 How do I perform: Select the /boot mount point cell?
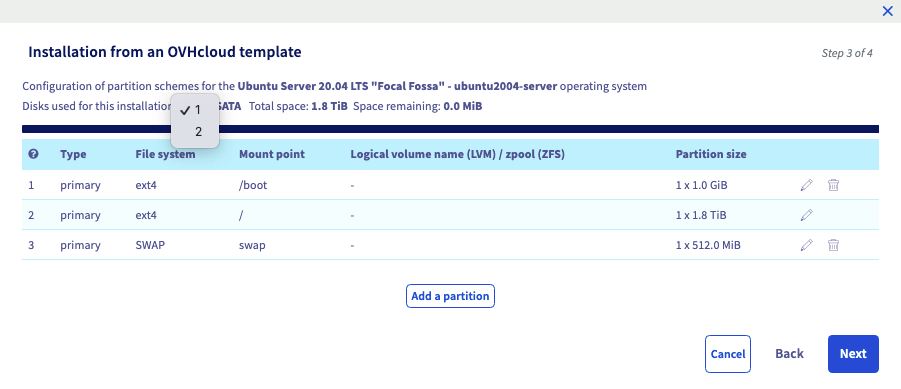(x=253, y=185)
